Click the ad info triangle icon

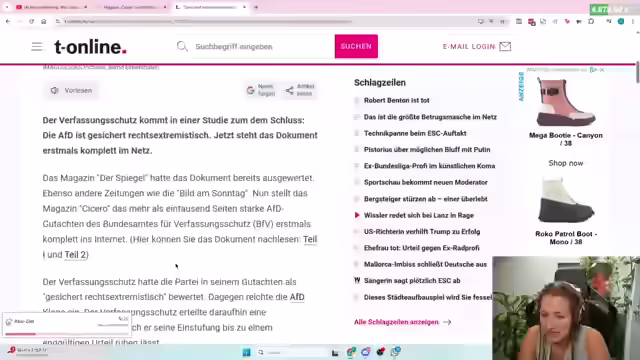click(593, 70)
